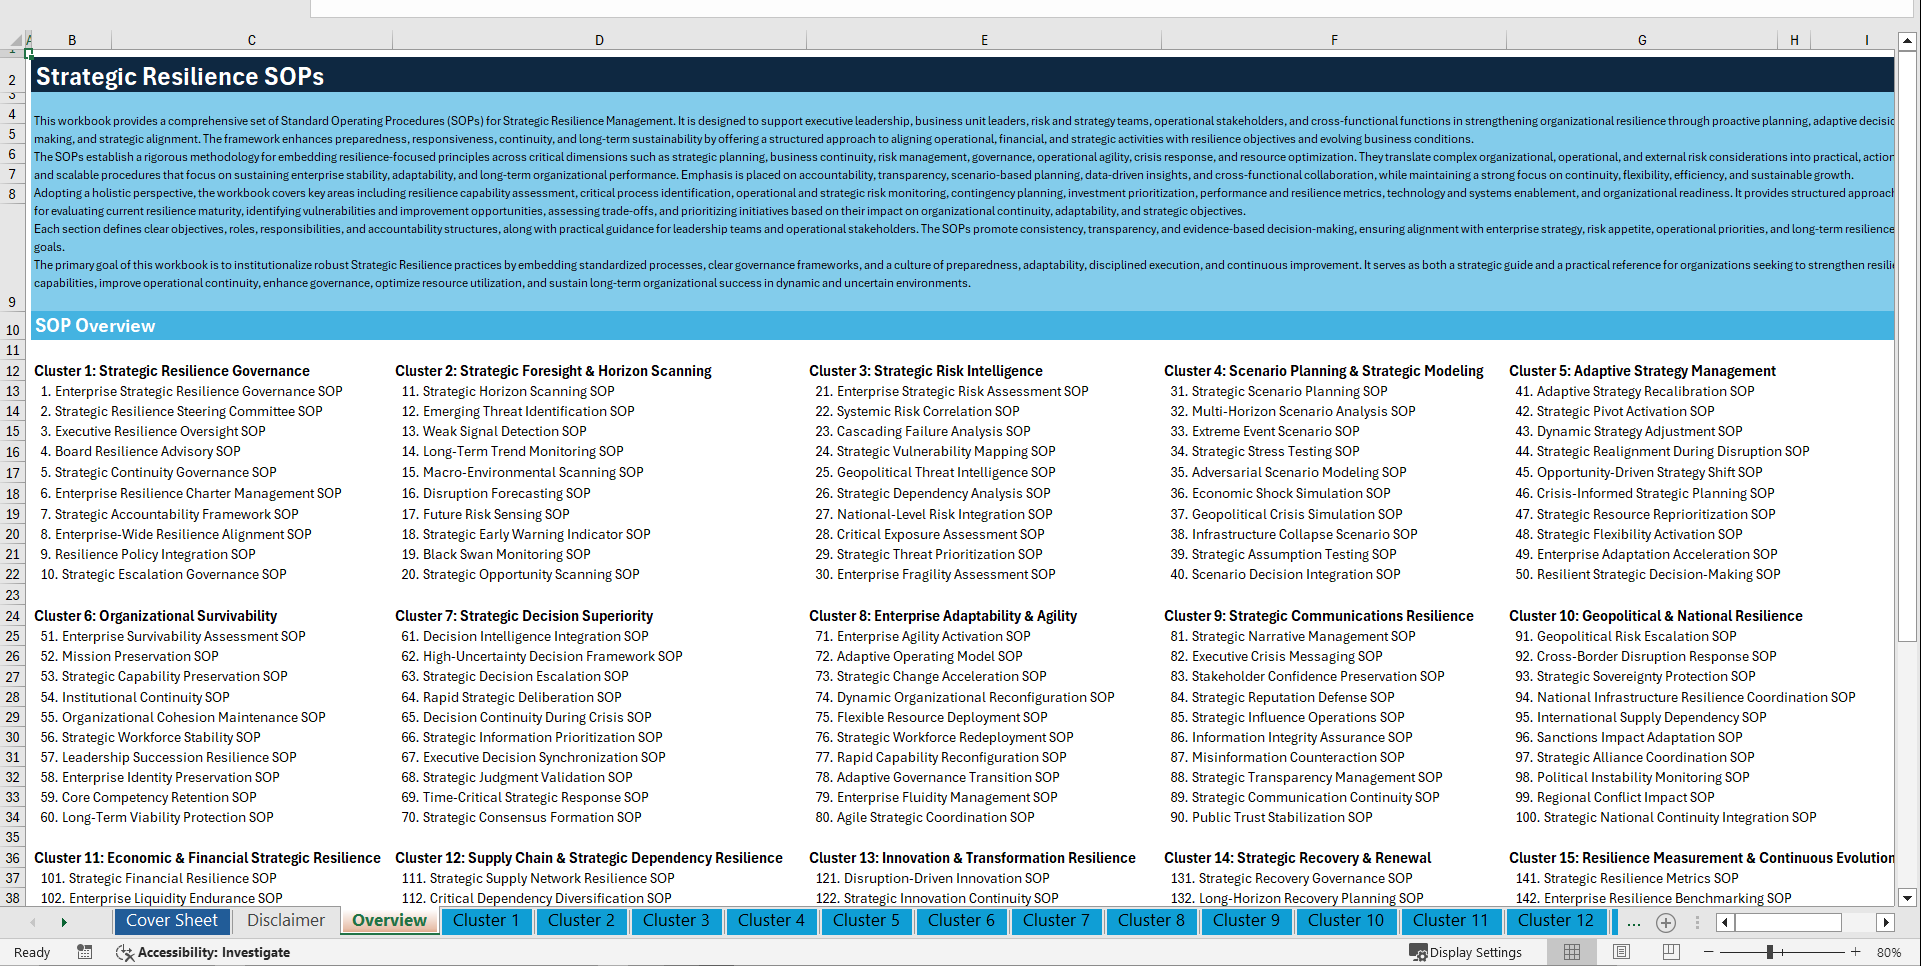
Task: Adjust the zoom slider handle
Action: (x=1770, y=952)
